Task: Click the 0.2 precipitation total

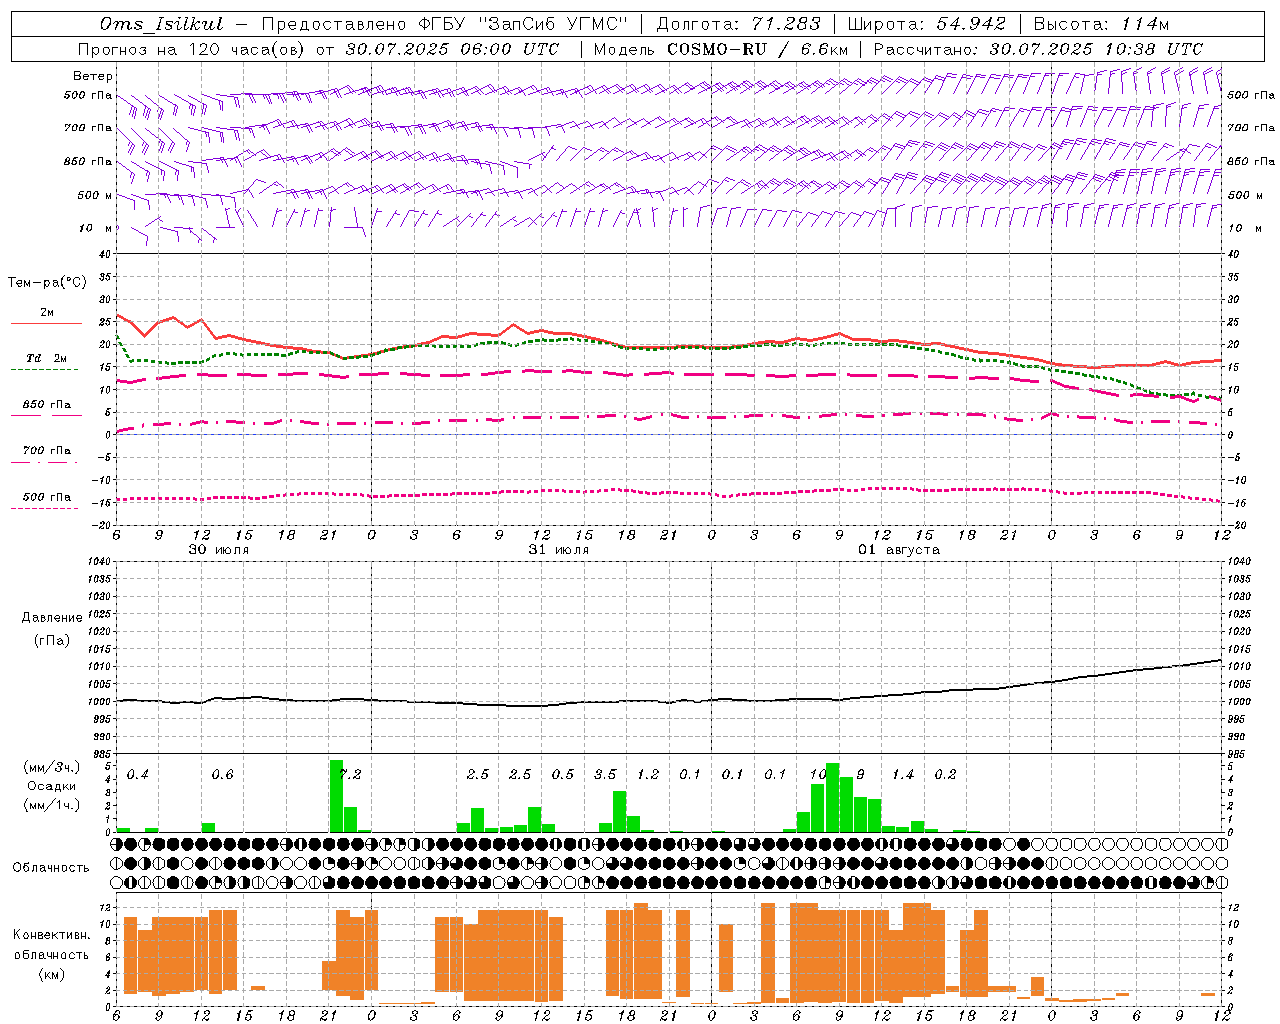Action: [x=945, y=774]
